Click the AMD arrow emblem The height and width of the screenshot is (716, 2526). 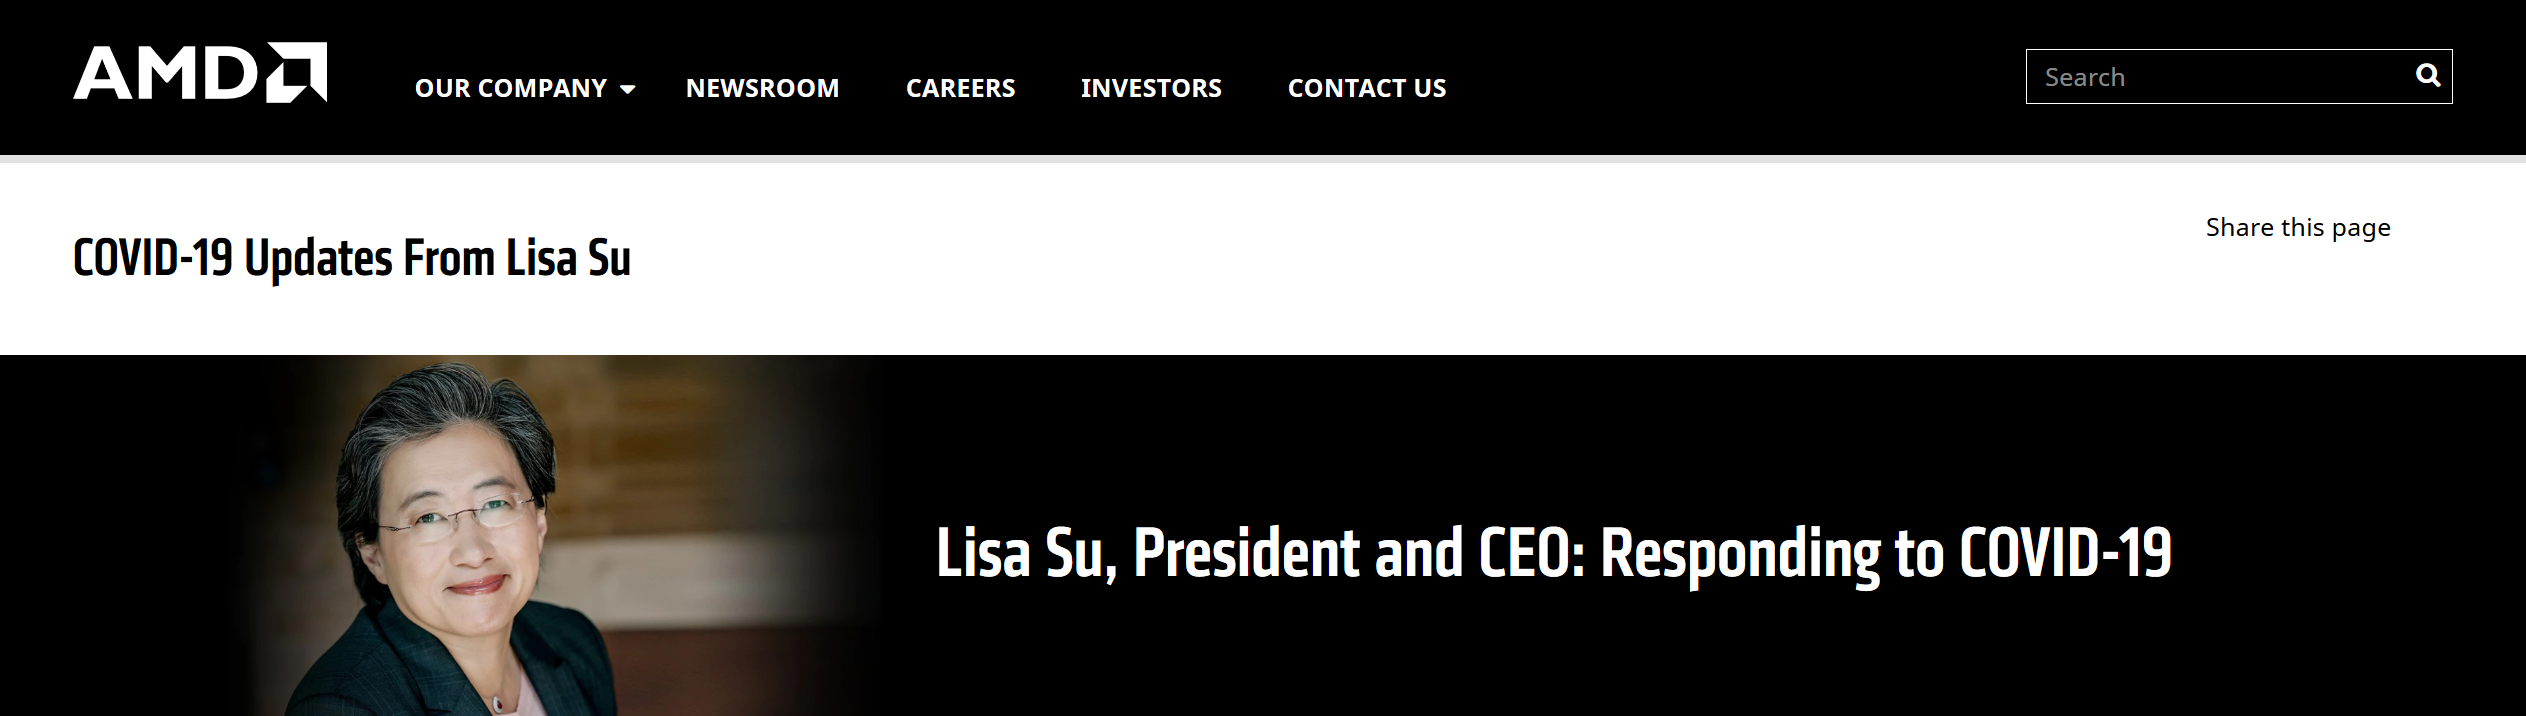click(296, 73)
